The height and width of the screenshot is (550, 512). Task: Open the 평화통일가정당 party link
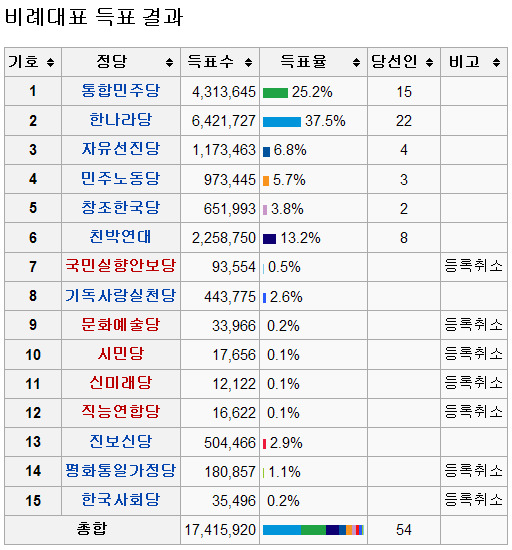point(121,470)
